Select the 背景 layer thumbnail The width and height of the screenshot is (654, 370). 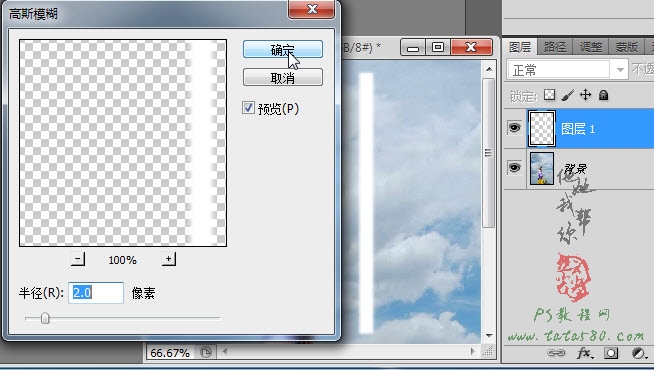[x=542, y=168]
